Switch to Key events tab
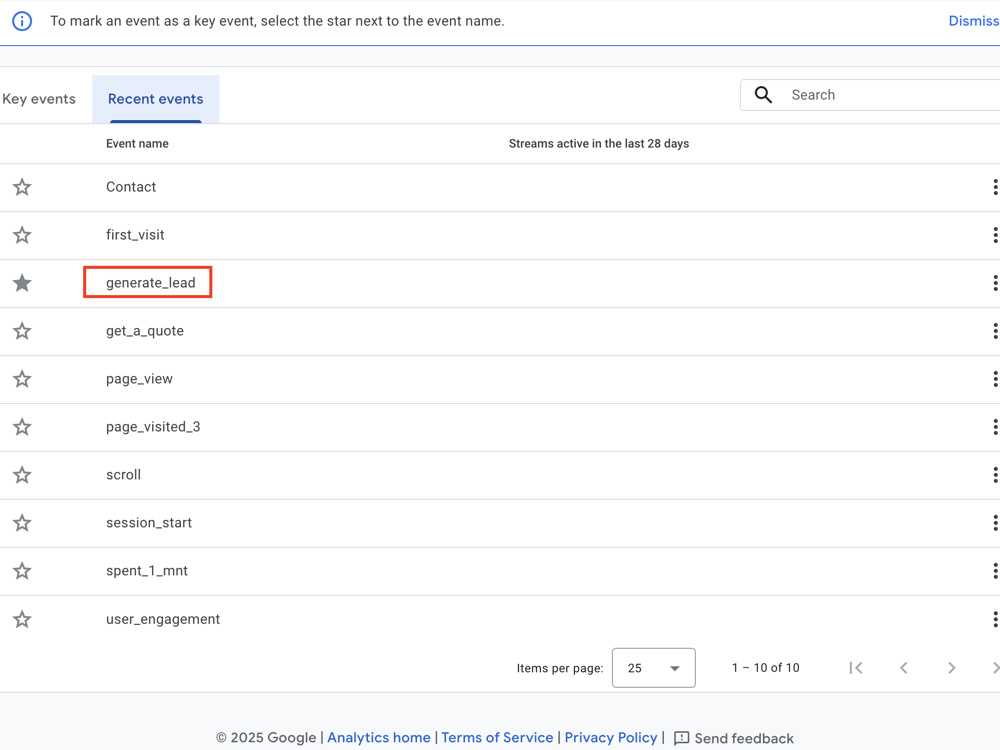The height and width of the screenshot is (750, 1000). (x=39, y=99)
